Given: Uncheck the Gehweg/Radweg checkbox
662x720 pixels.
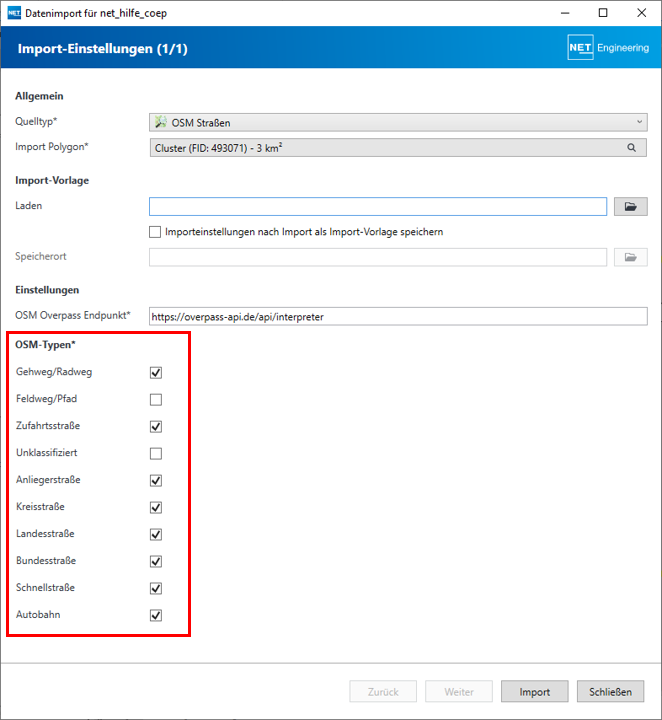Looking at the screenshot, I should [156, 372].
